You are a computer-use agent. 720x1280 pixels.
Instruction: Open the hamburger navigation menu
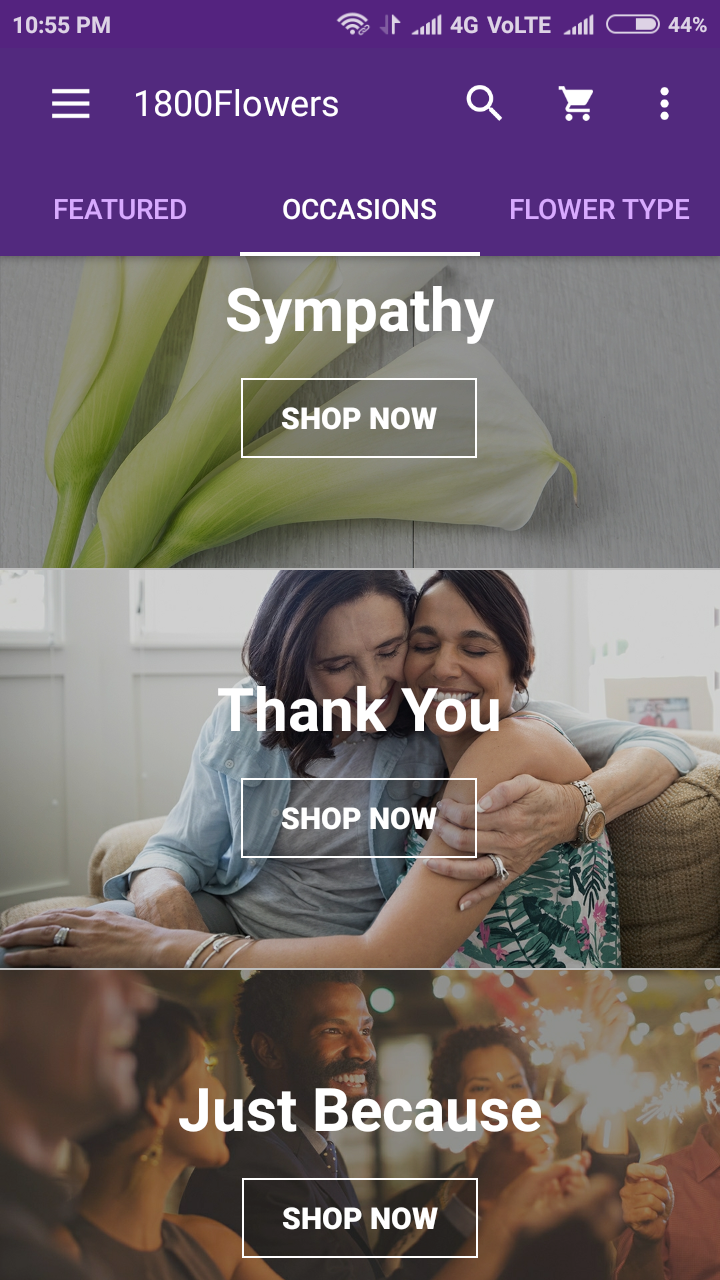coord(71,104)
